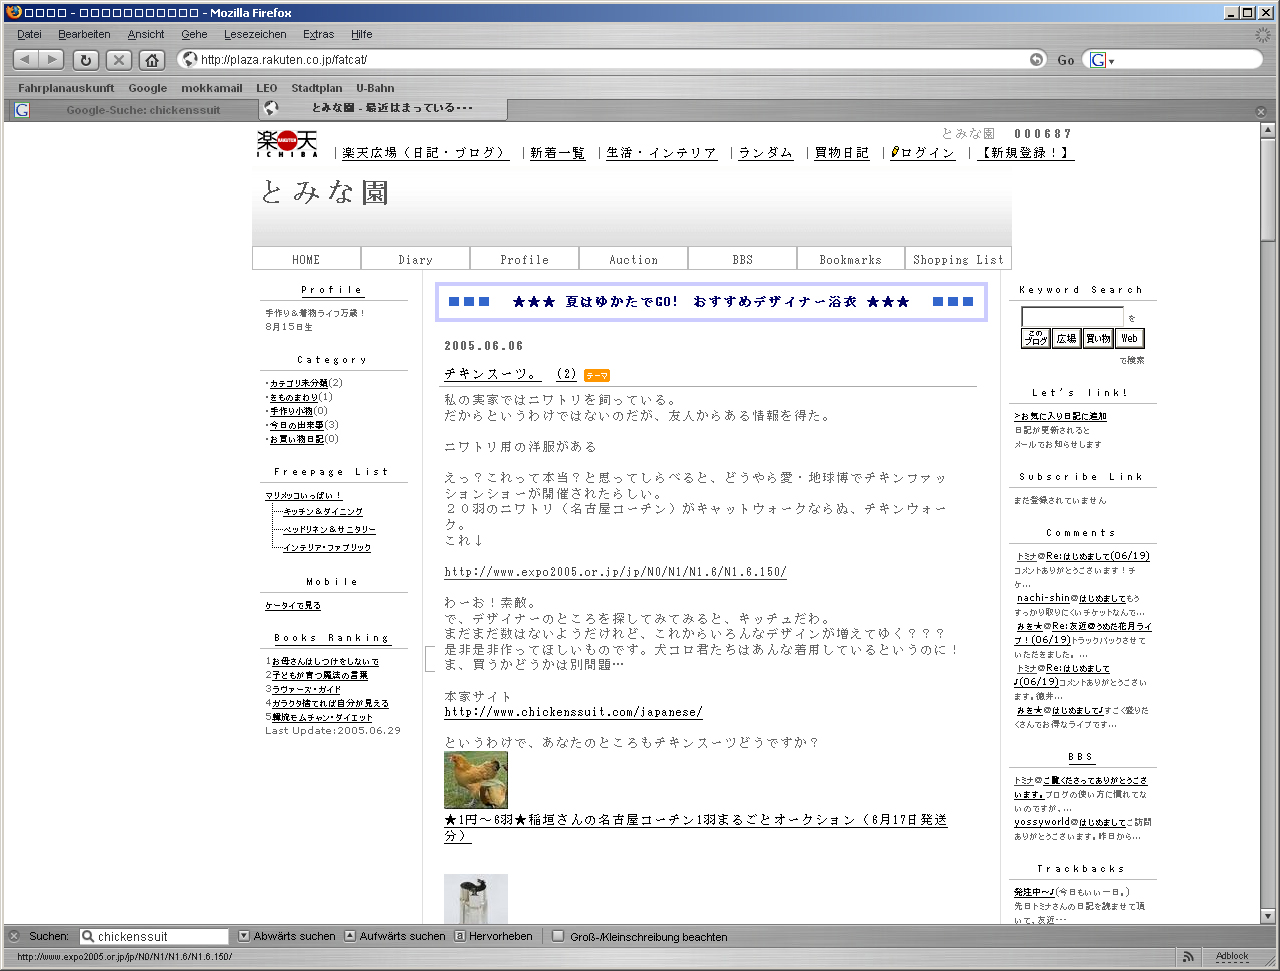Click the nachi-shin comment link
The height and width of the screenshot is (971, 1280).
click(x=1043, y=598)
